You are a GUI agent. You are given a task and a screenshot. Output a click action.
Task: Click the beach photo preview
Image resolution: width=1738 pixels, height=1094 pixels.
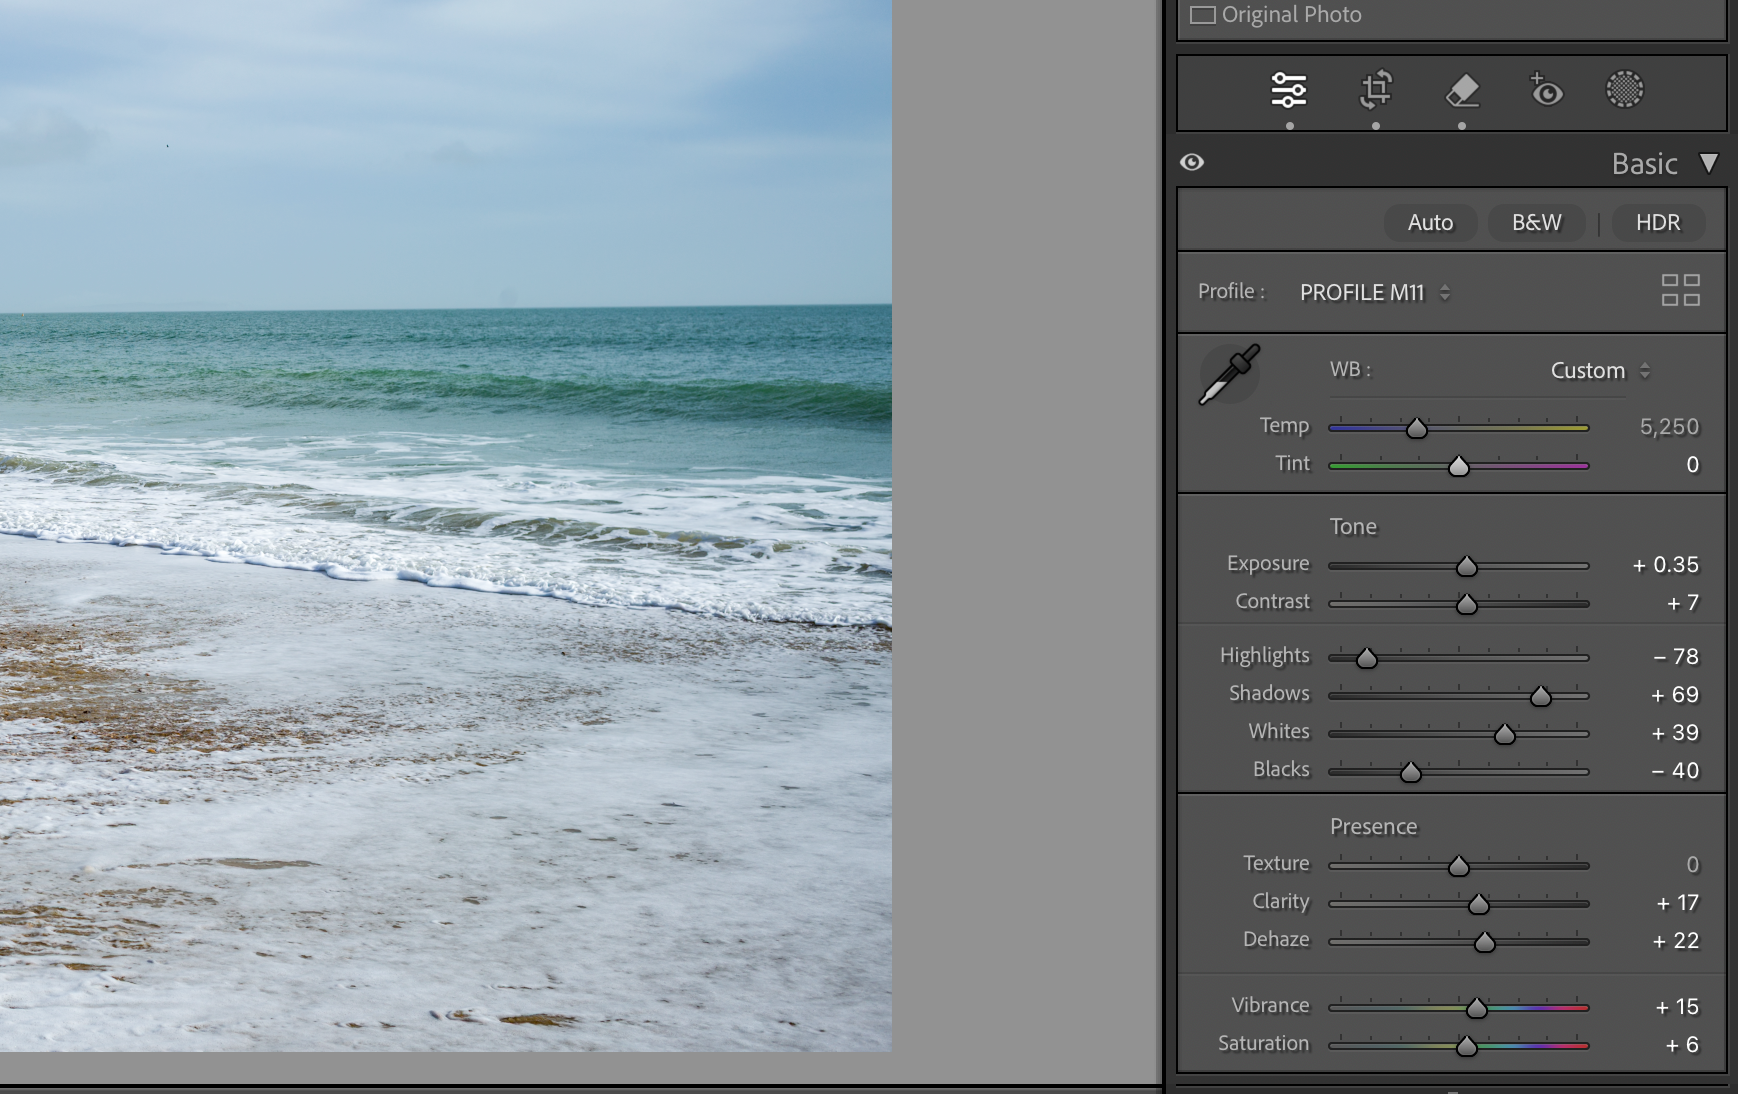(445, 525)
